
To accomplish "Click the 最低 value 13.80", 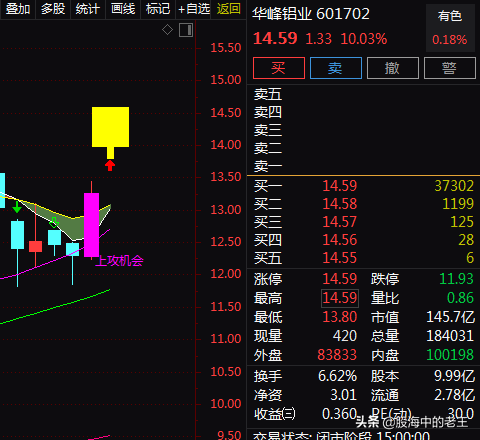I will pyautogui.click(x=340, y=317).
